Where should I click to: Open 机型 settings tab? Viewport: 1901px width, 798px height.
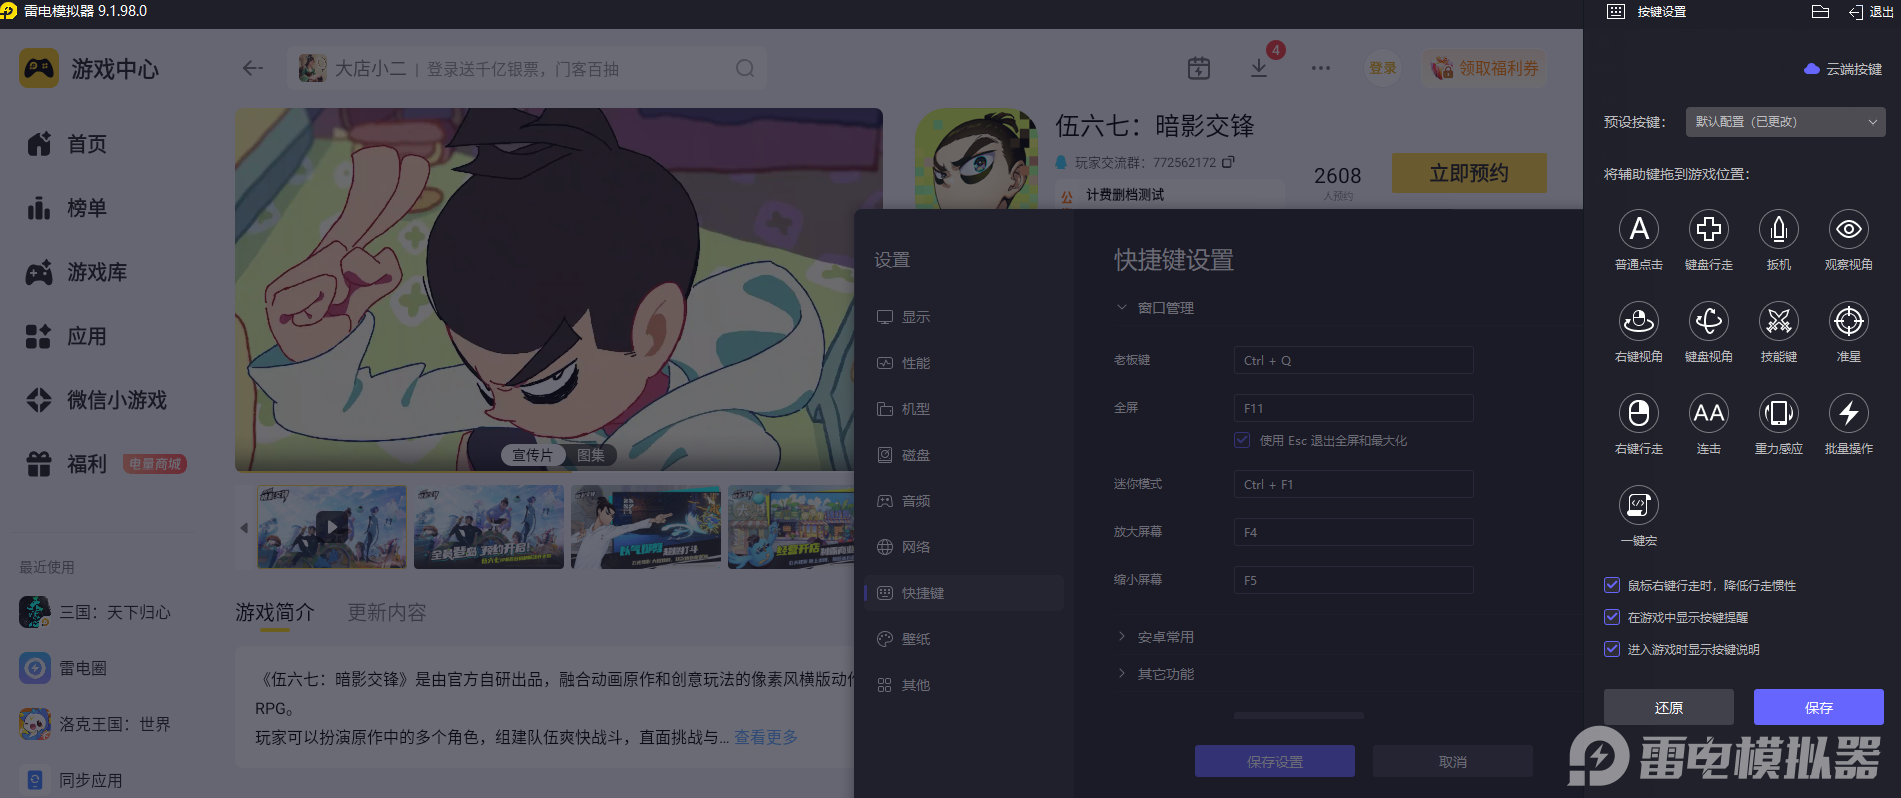point(964,409)
